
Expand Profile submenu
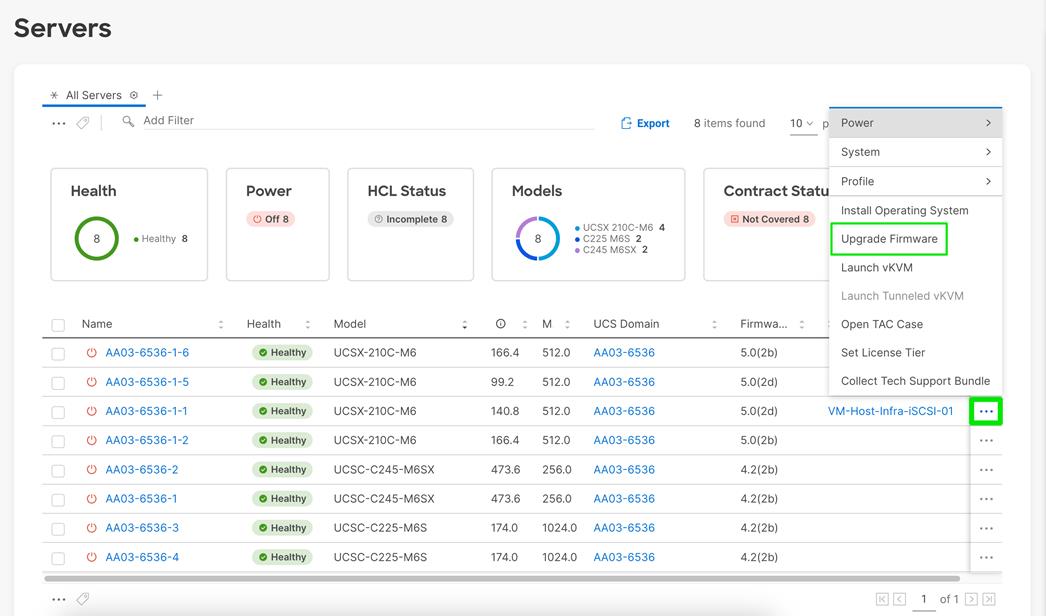(x=915, y=182)
